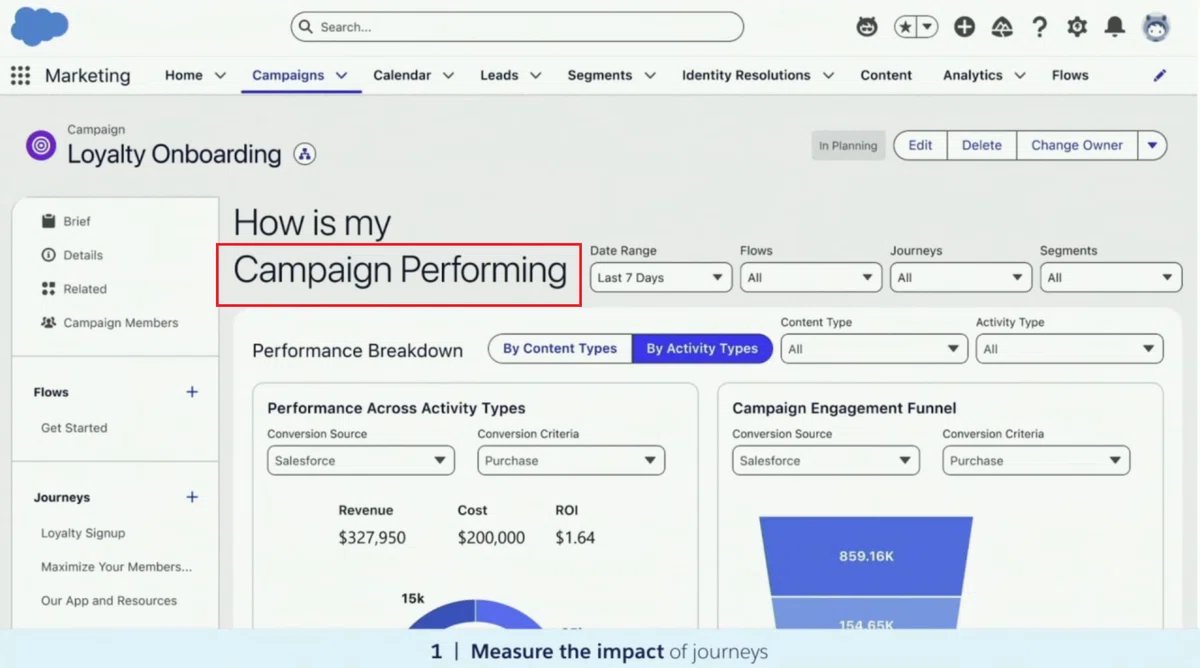Open the Loyalty Signup journey

pyautogui.click(x=83, y=533)
